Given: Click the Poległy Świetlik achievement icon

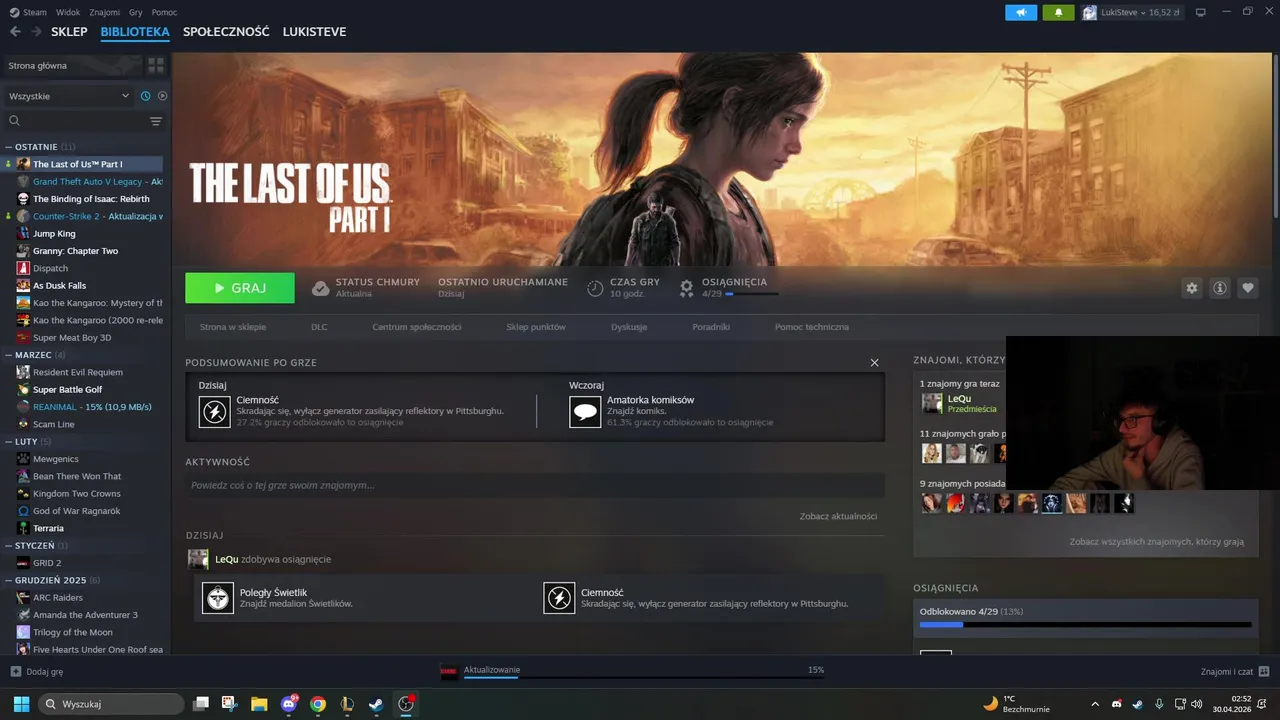Looking at the screenshot, I should (x=217, y=598).
